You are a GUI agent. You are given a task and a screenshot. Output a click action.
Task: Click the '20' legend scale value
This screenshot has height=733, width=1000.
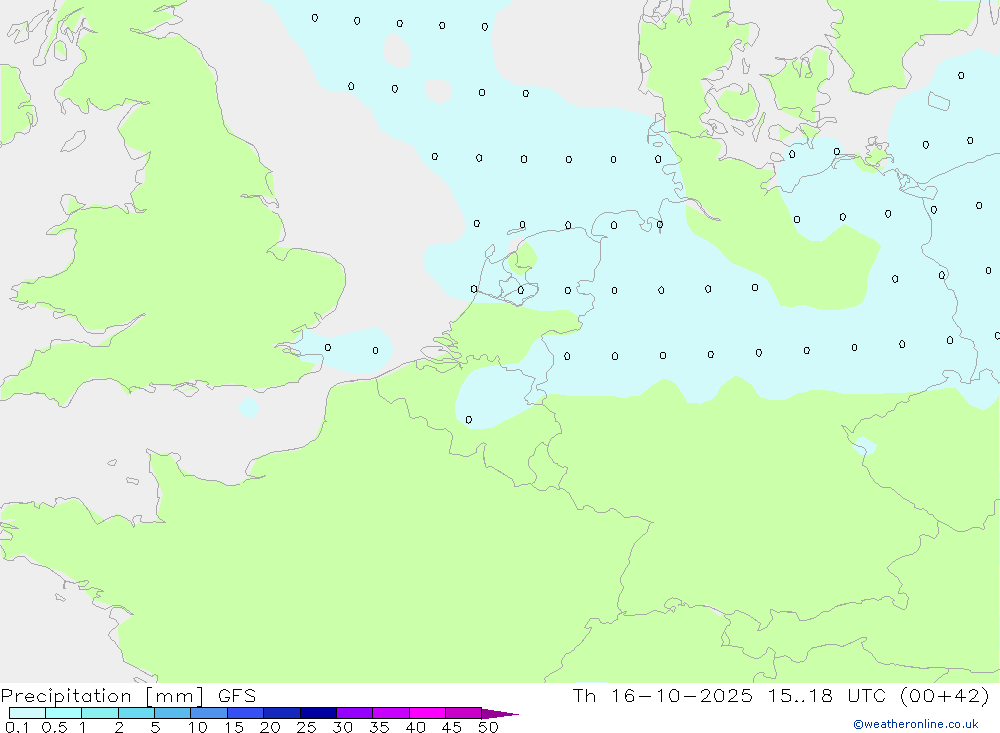(270, 727)
